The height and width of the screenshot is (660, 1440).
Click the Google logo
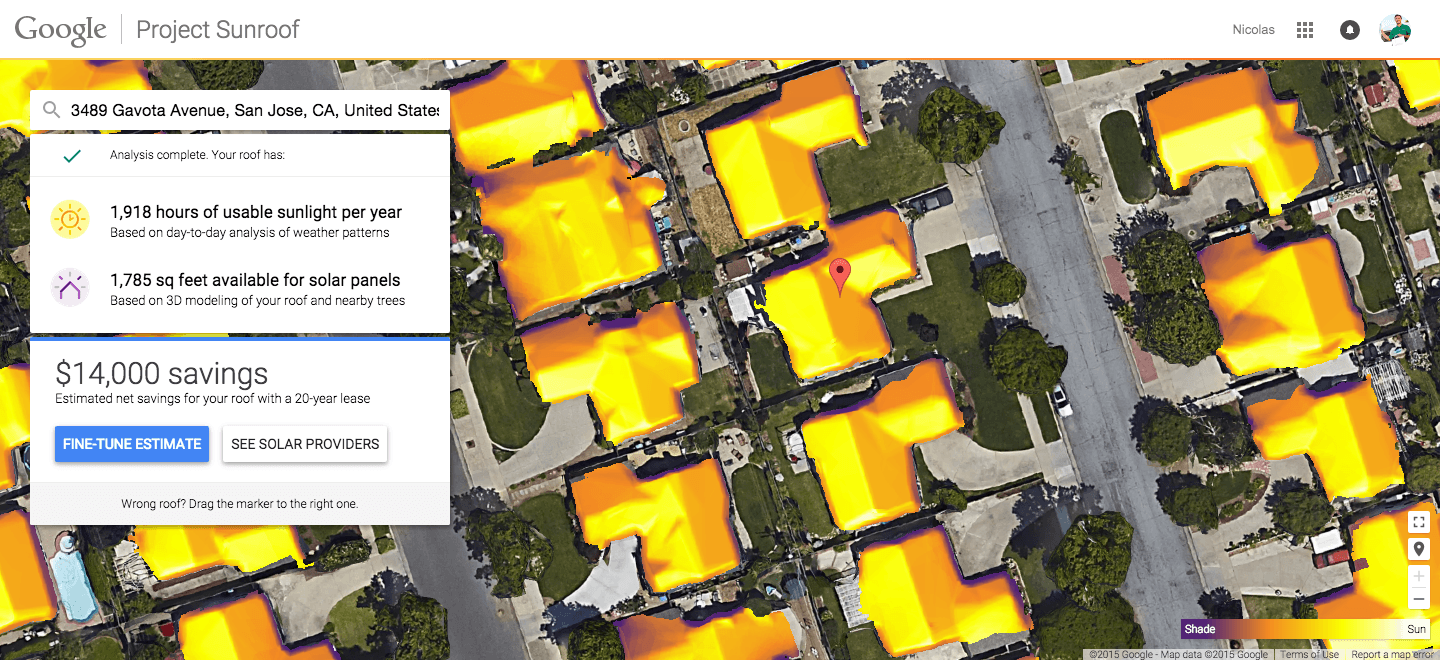(x=61, y=30)
